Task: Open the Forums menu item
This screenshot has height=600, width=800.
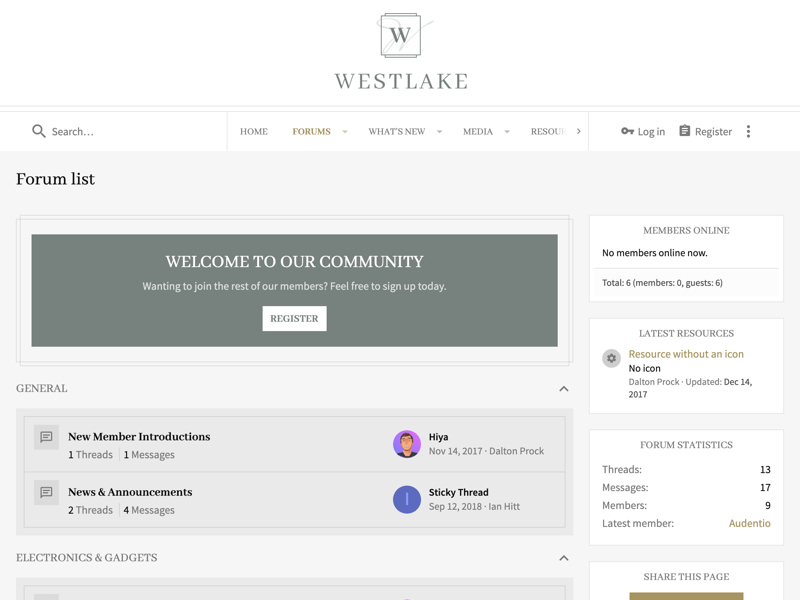Action: coord(311,131)
